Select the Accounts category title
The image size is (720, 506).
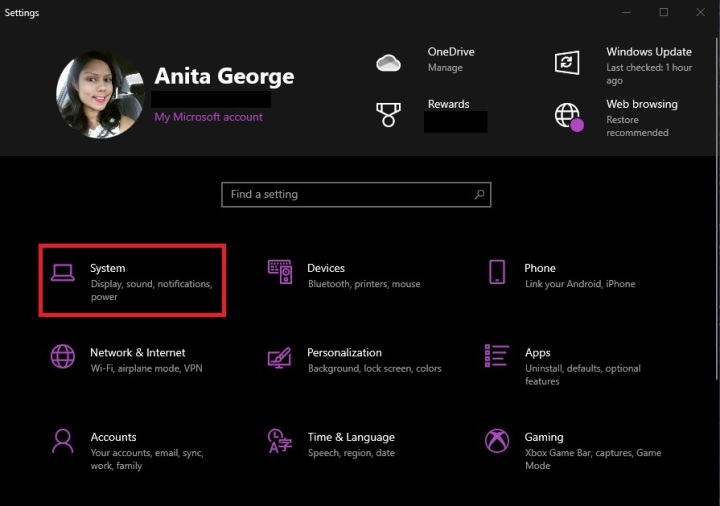(113, 437)
